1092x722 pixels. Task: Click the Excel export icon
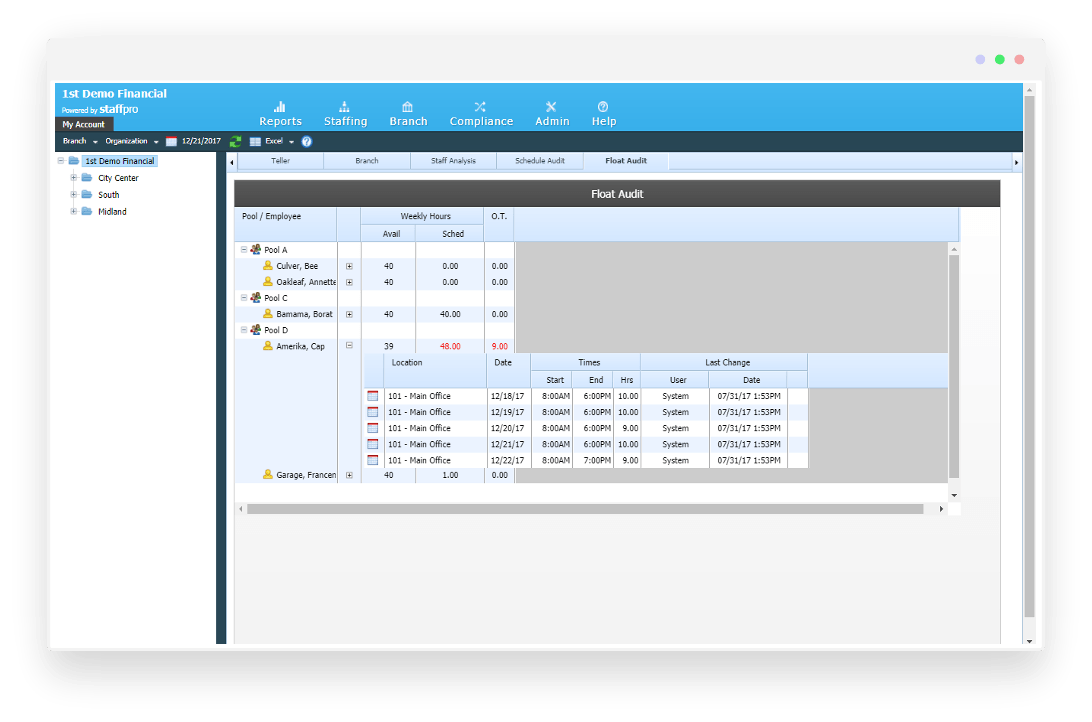point(256,141)
